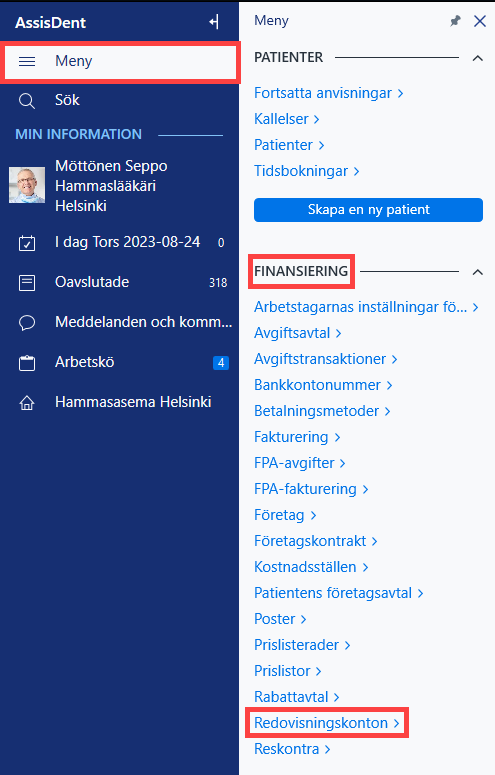Click the AssisDent logo text
The height and width of the screenshot is (775, 495).
50,23
